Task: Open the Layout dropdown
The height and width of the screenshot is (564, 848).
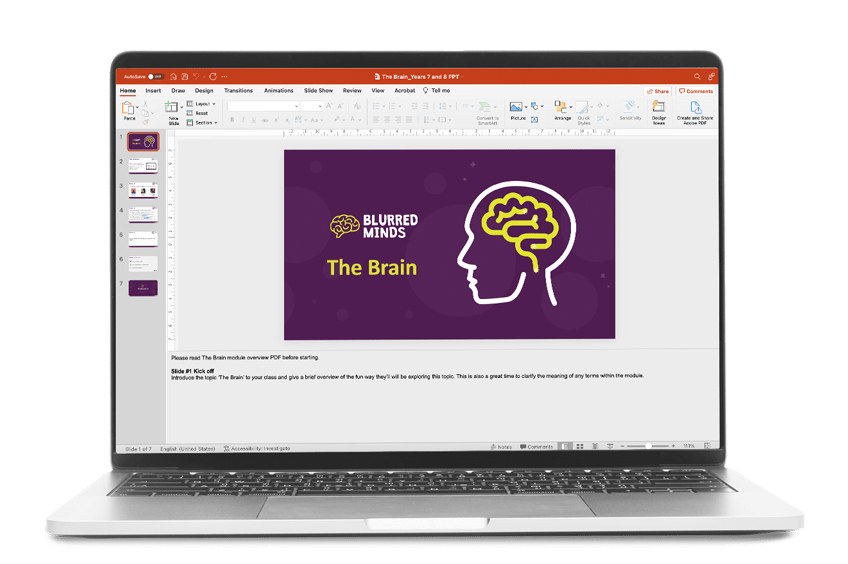Action: [201, 104]
